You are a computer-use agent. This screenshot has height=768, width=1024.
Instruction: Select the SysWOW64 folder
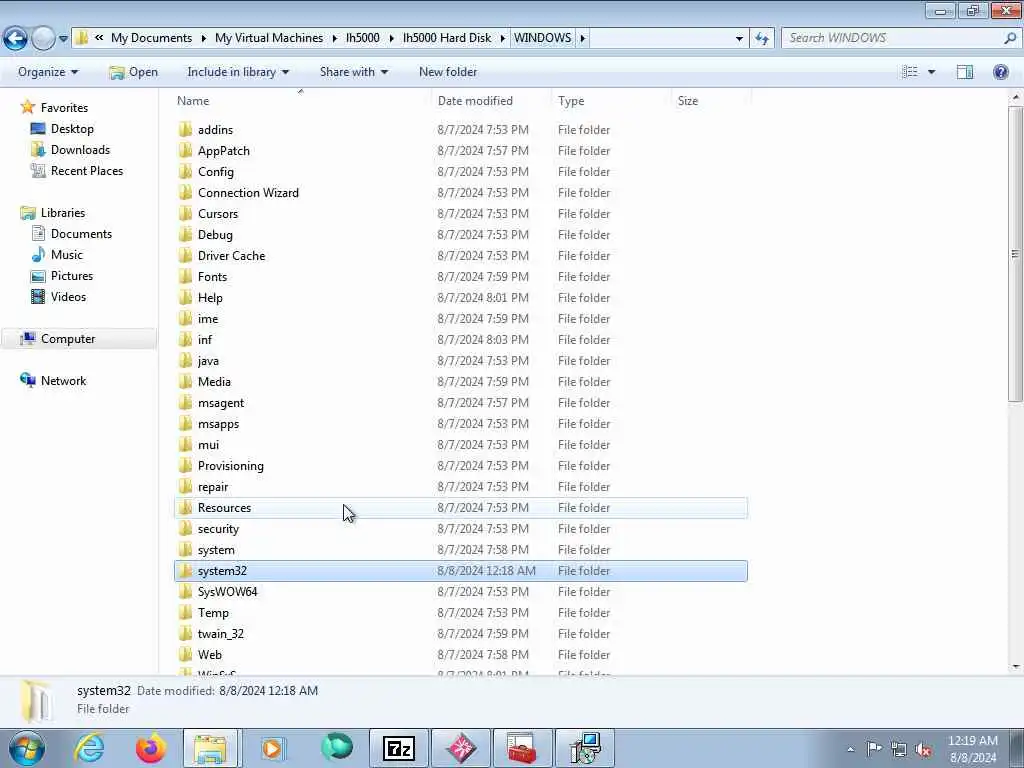pos(227,592)
